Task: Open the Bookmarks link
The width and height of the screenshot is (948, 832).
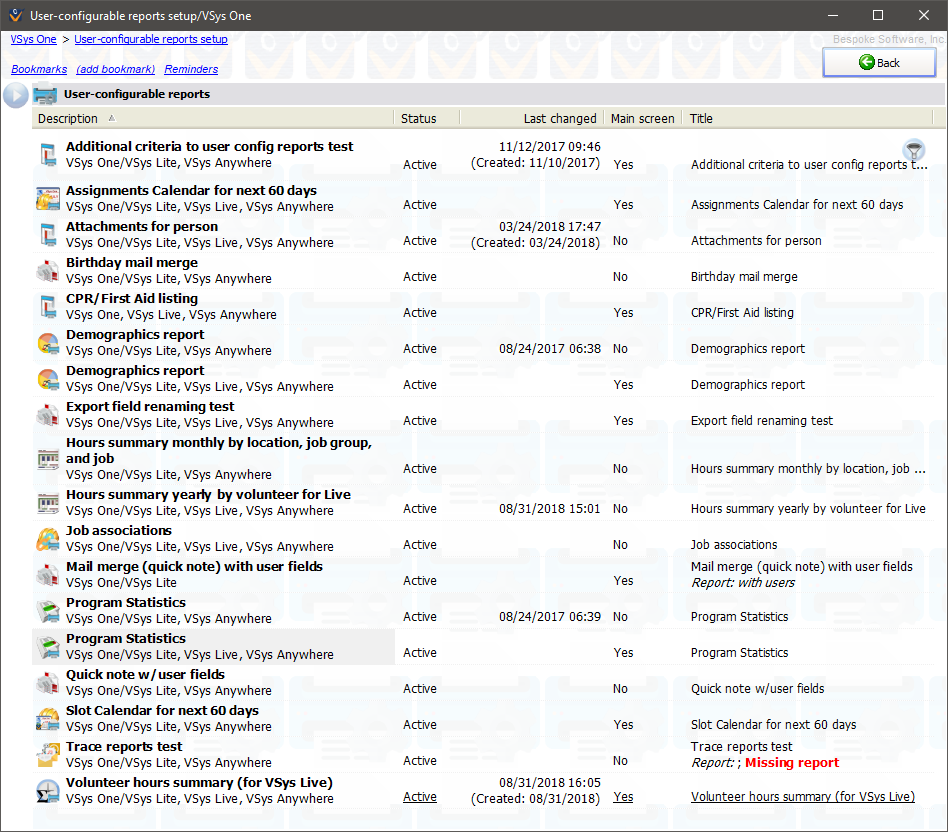Action: [39, 69]
